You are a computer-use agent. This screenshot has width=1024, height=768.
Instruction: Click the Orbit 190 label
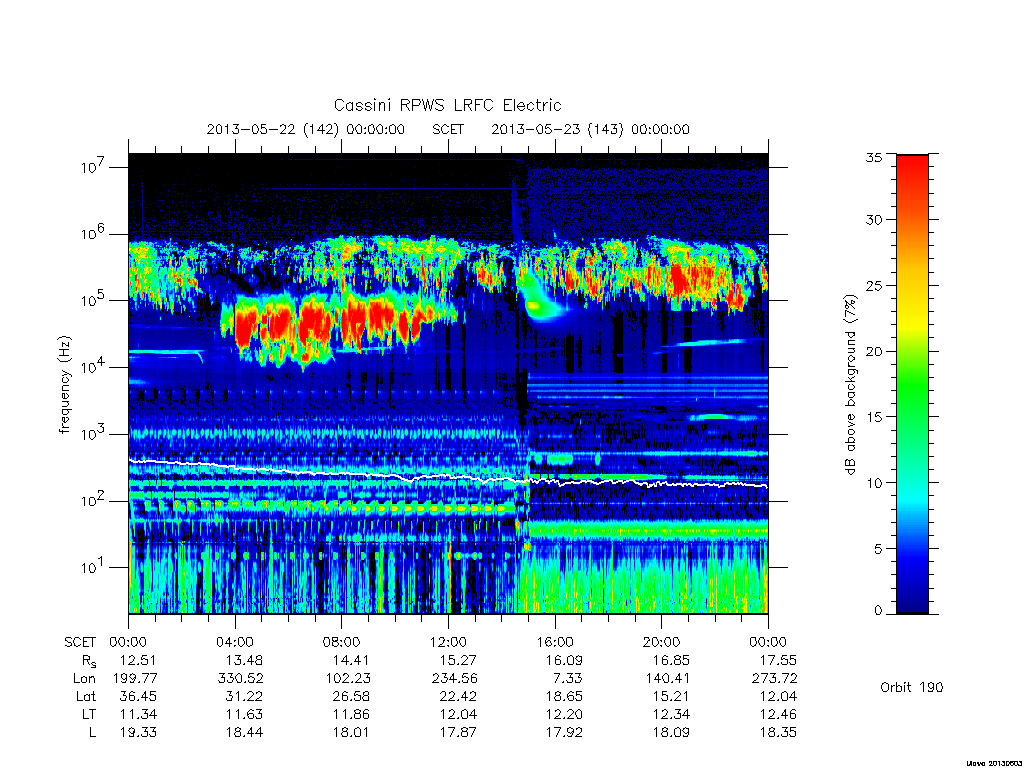click(912, 687)
